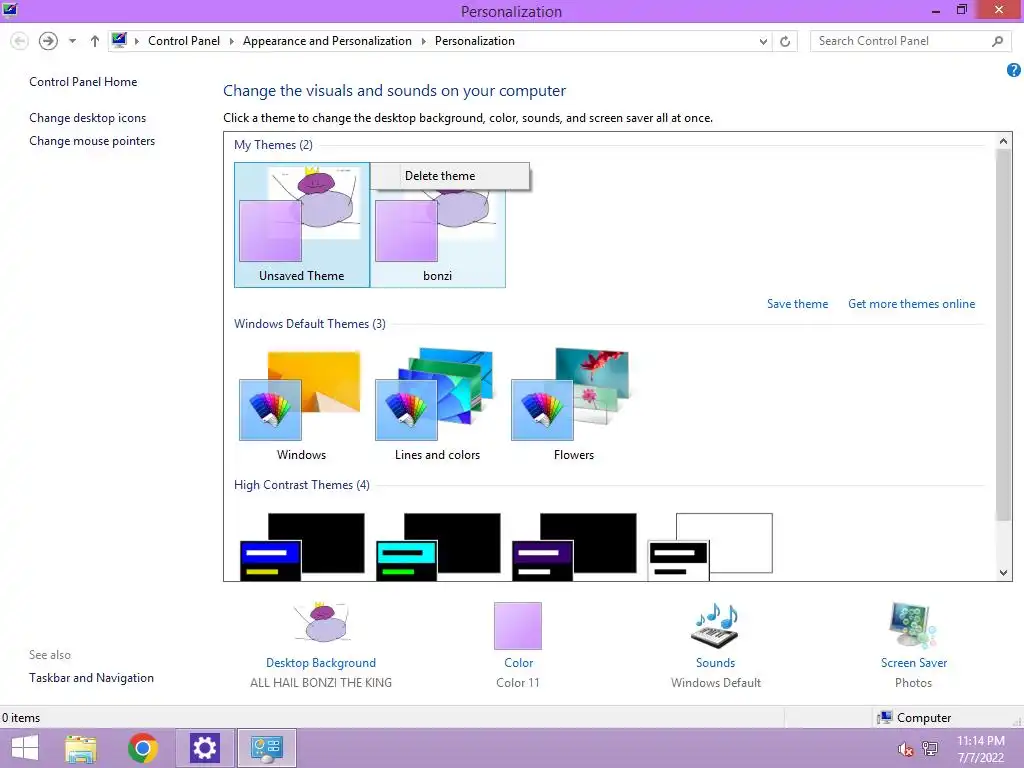This screenshot has width=1024, height=768.
Task: Click Get more themes online
Action: pos(912,304)
